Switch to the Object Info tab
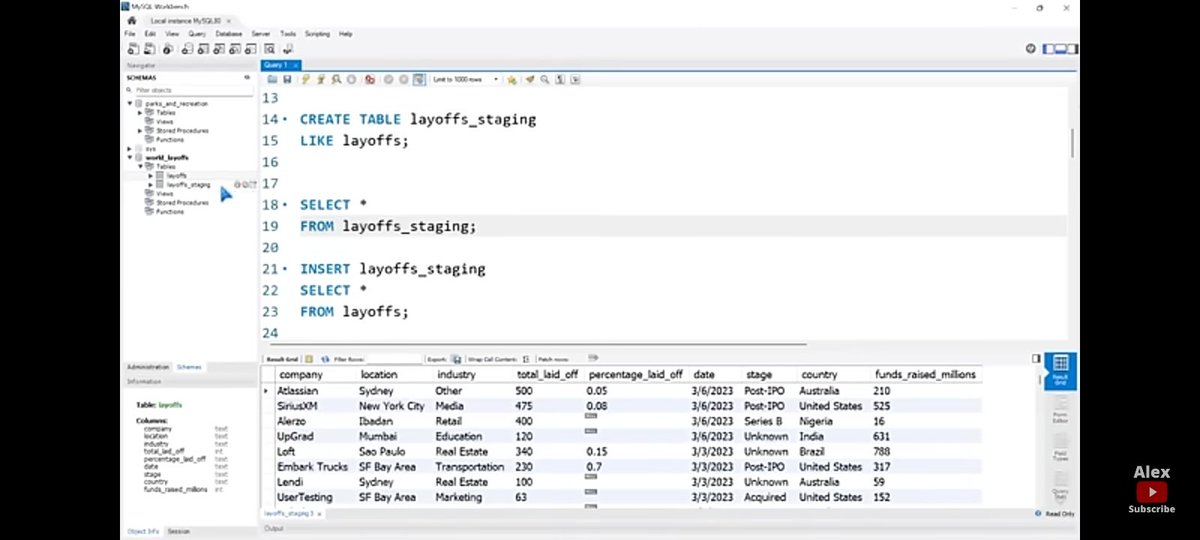The width and height of the screenshot is (1200, 540). [x=142, y=531]
